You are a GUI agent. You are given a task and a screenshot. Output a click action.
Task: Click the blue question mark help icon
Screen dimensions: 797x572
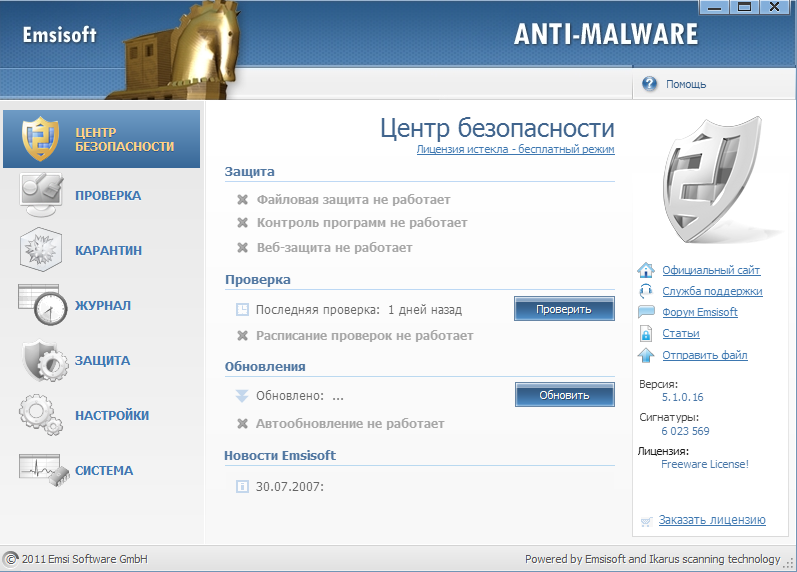(649, 83)
